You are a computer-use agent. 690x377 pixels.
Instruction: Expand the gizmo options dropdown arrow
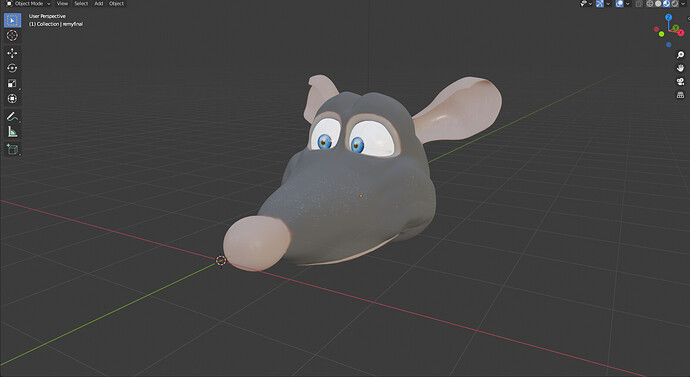pos(608,4)
